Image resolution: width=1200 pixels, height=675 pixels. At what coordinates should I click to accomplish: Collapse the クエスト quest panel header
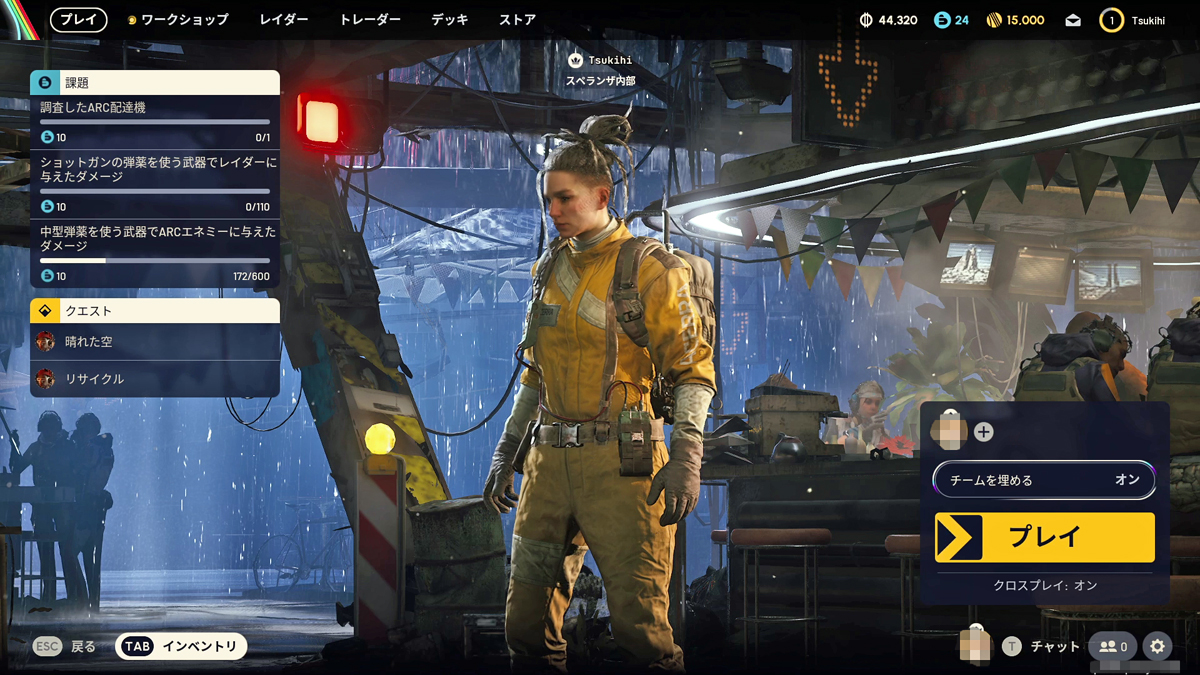point(155,311)
